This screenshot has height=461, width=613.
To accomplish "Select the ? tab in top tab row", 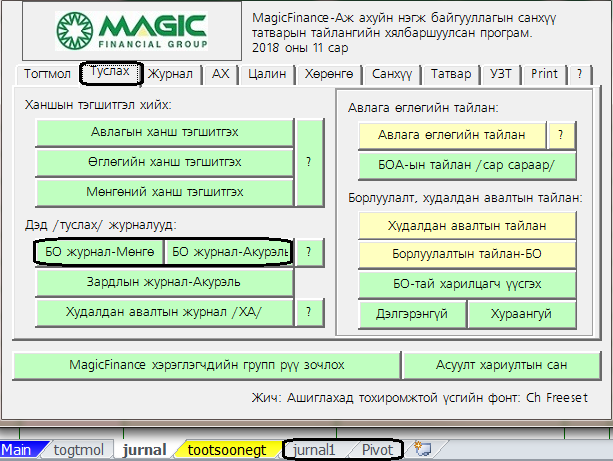I will coord(578,74).
